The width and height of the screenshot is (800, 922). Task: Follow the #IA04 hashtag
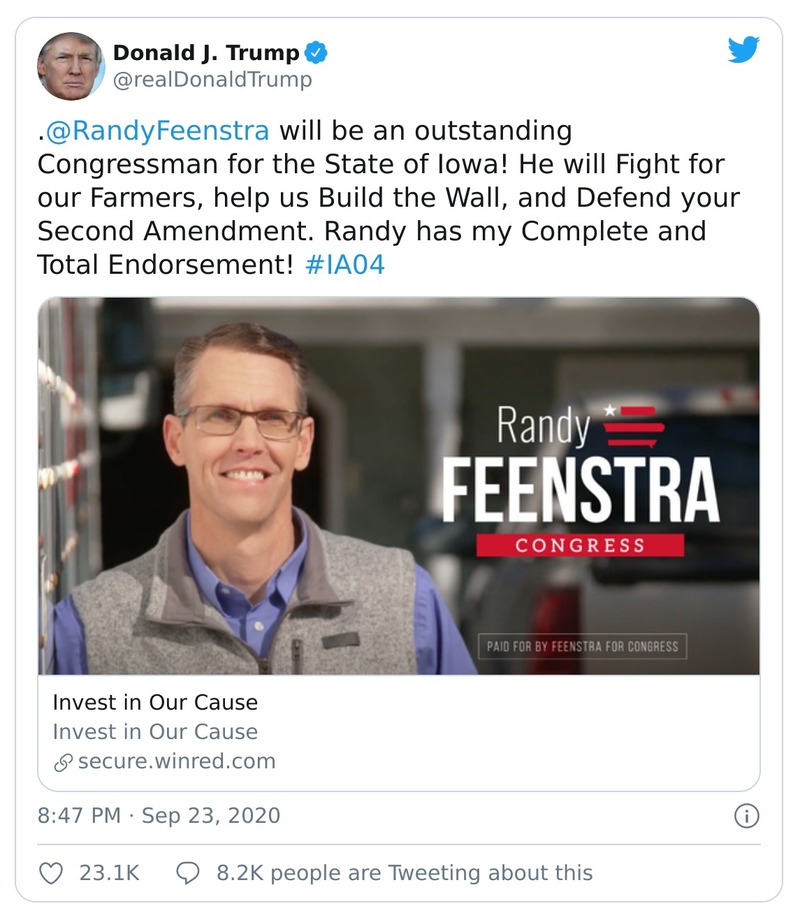click(341, 266)
